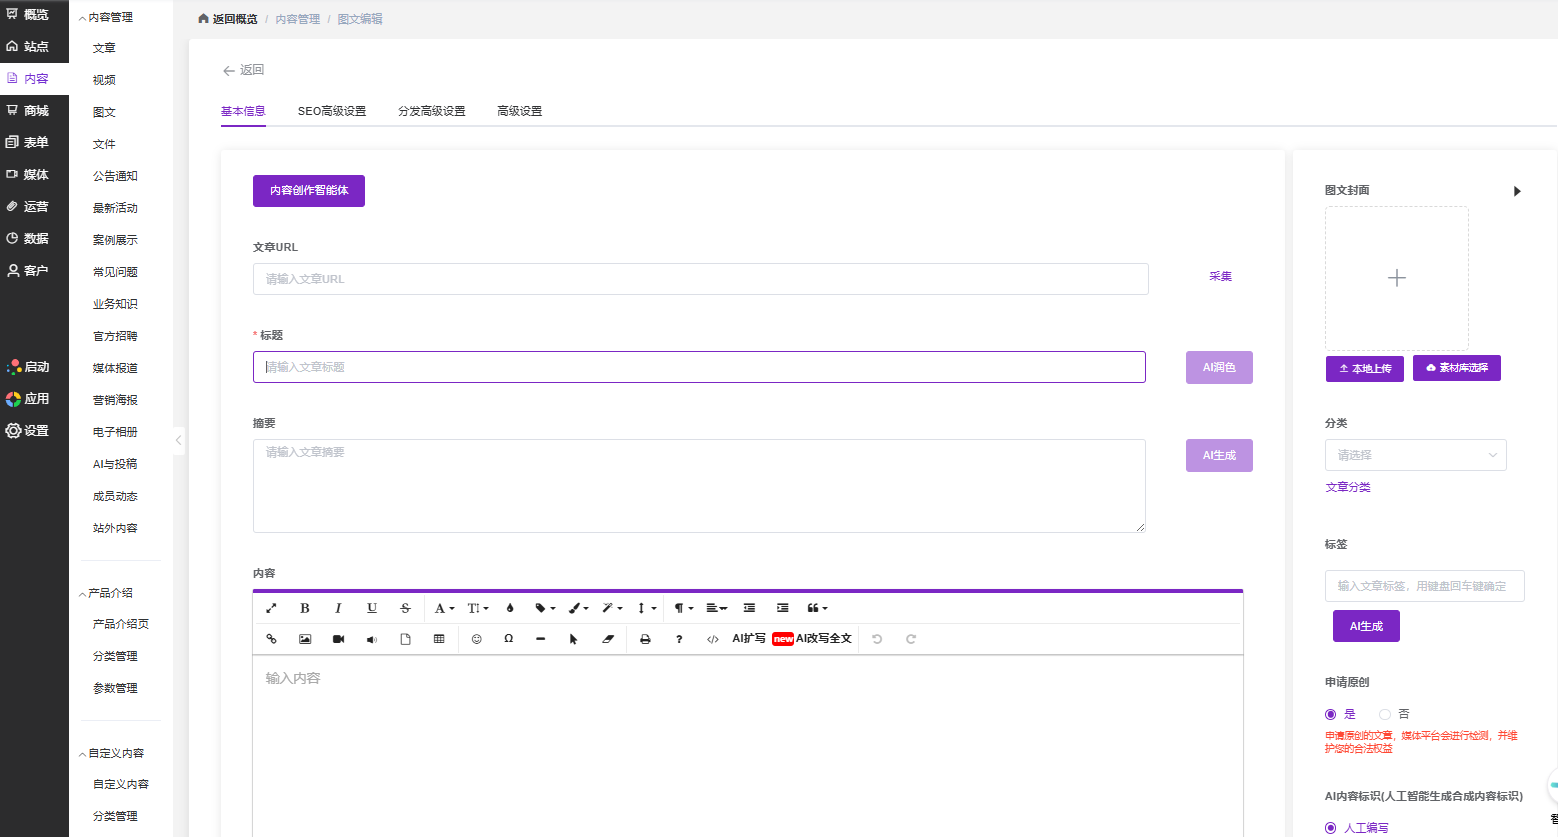
Task: Insert a file using the document icon
Action: click(405, 639)
